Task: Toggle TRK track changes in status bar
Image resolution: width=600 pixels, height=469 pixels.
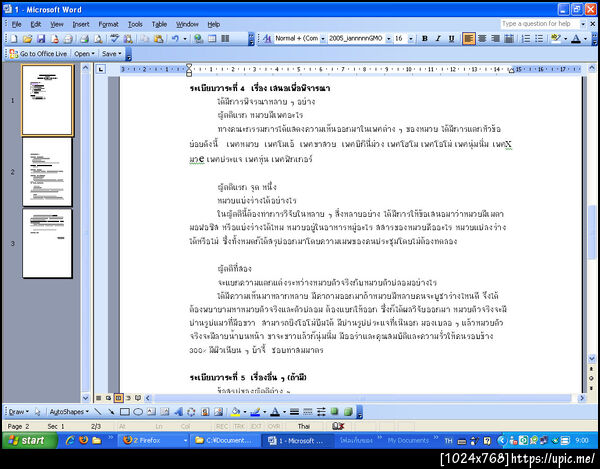Action: point(239,426)
